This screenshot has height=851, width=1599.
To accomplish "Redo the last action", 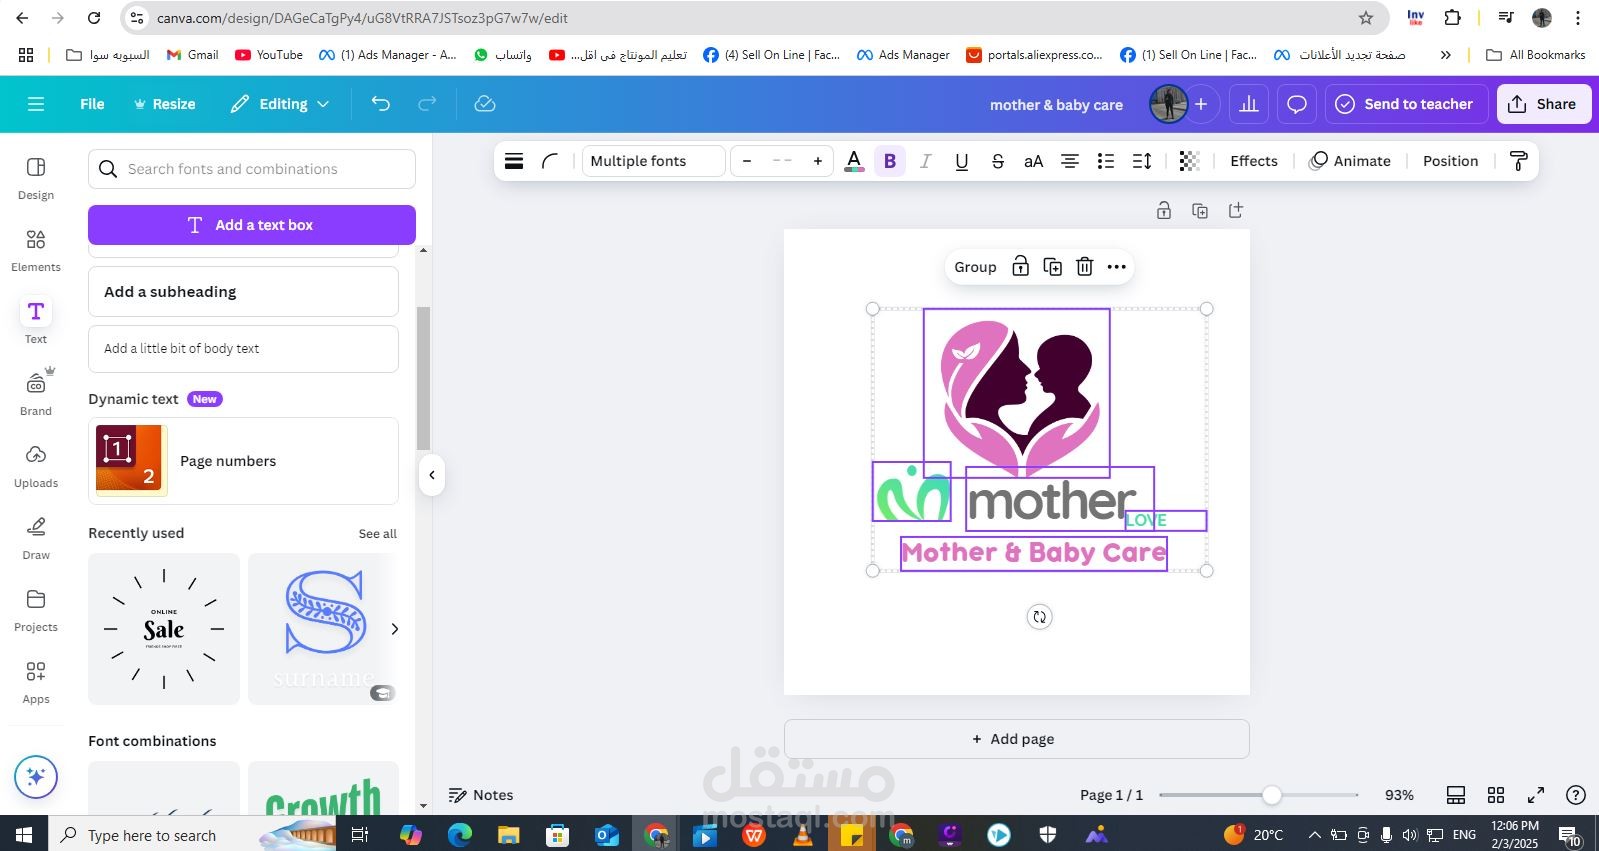I will (427, 104).
